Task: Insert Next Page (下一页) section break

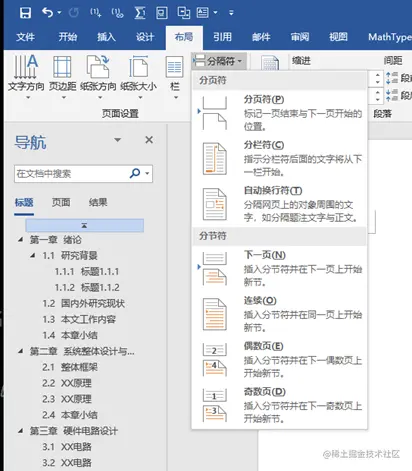Action: [279, 269]
